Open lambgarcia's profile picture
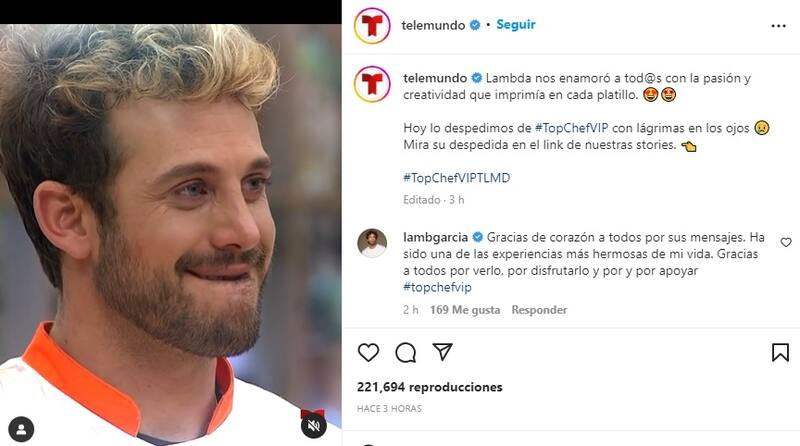The image size is (800, 446). coord(372,243)
